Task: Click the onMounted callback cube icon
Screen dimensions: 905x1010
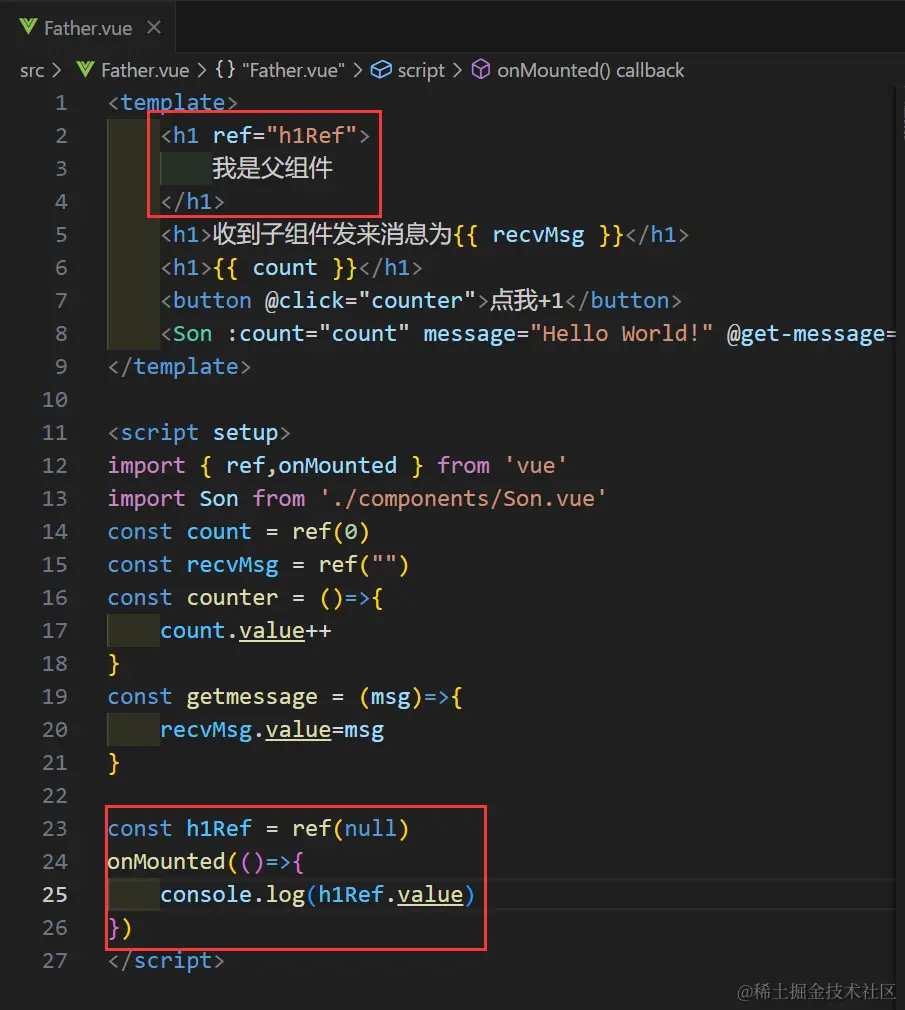Action: tap(481, 70)
